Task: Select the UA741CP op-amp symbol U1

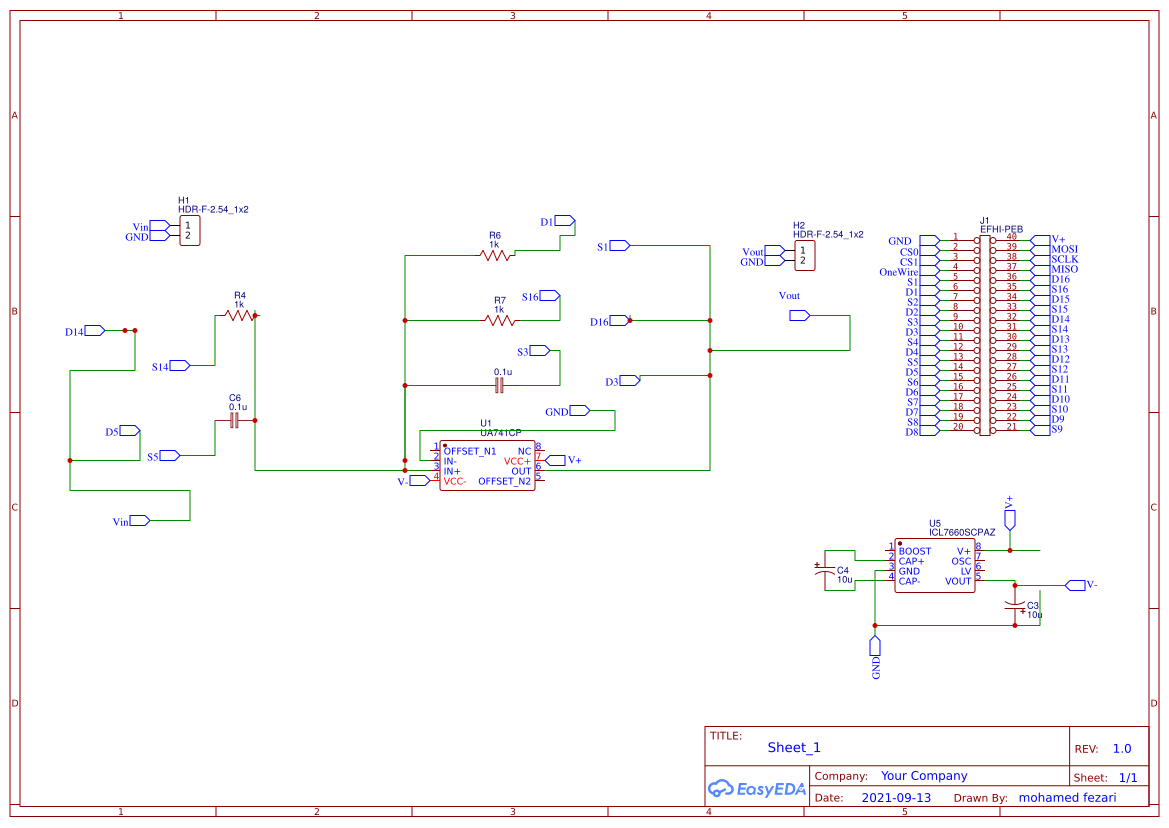Action: (487, 465)
